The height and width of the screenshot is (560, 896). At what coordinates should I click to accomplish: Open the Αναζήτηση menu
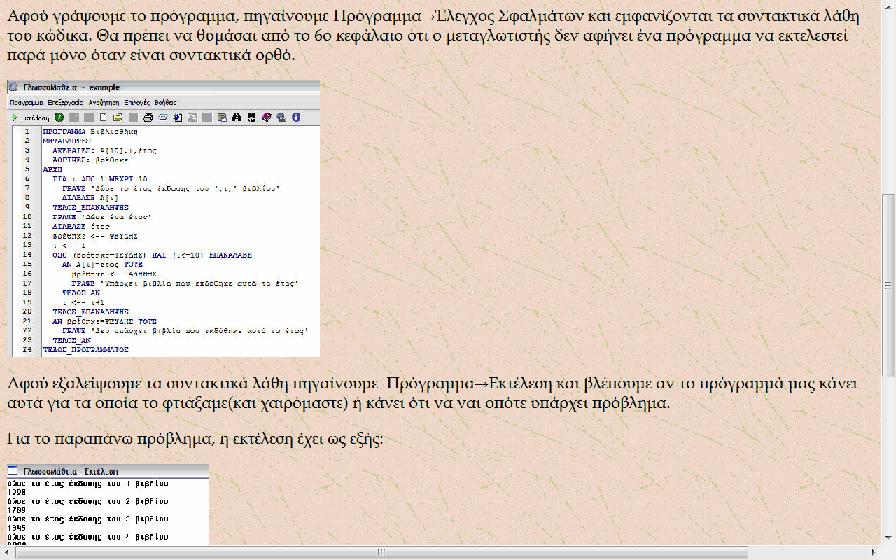pyautogui.click(x=104, y=102)
